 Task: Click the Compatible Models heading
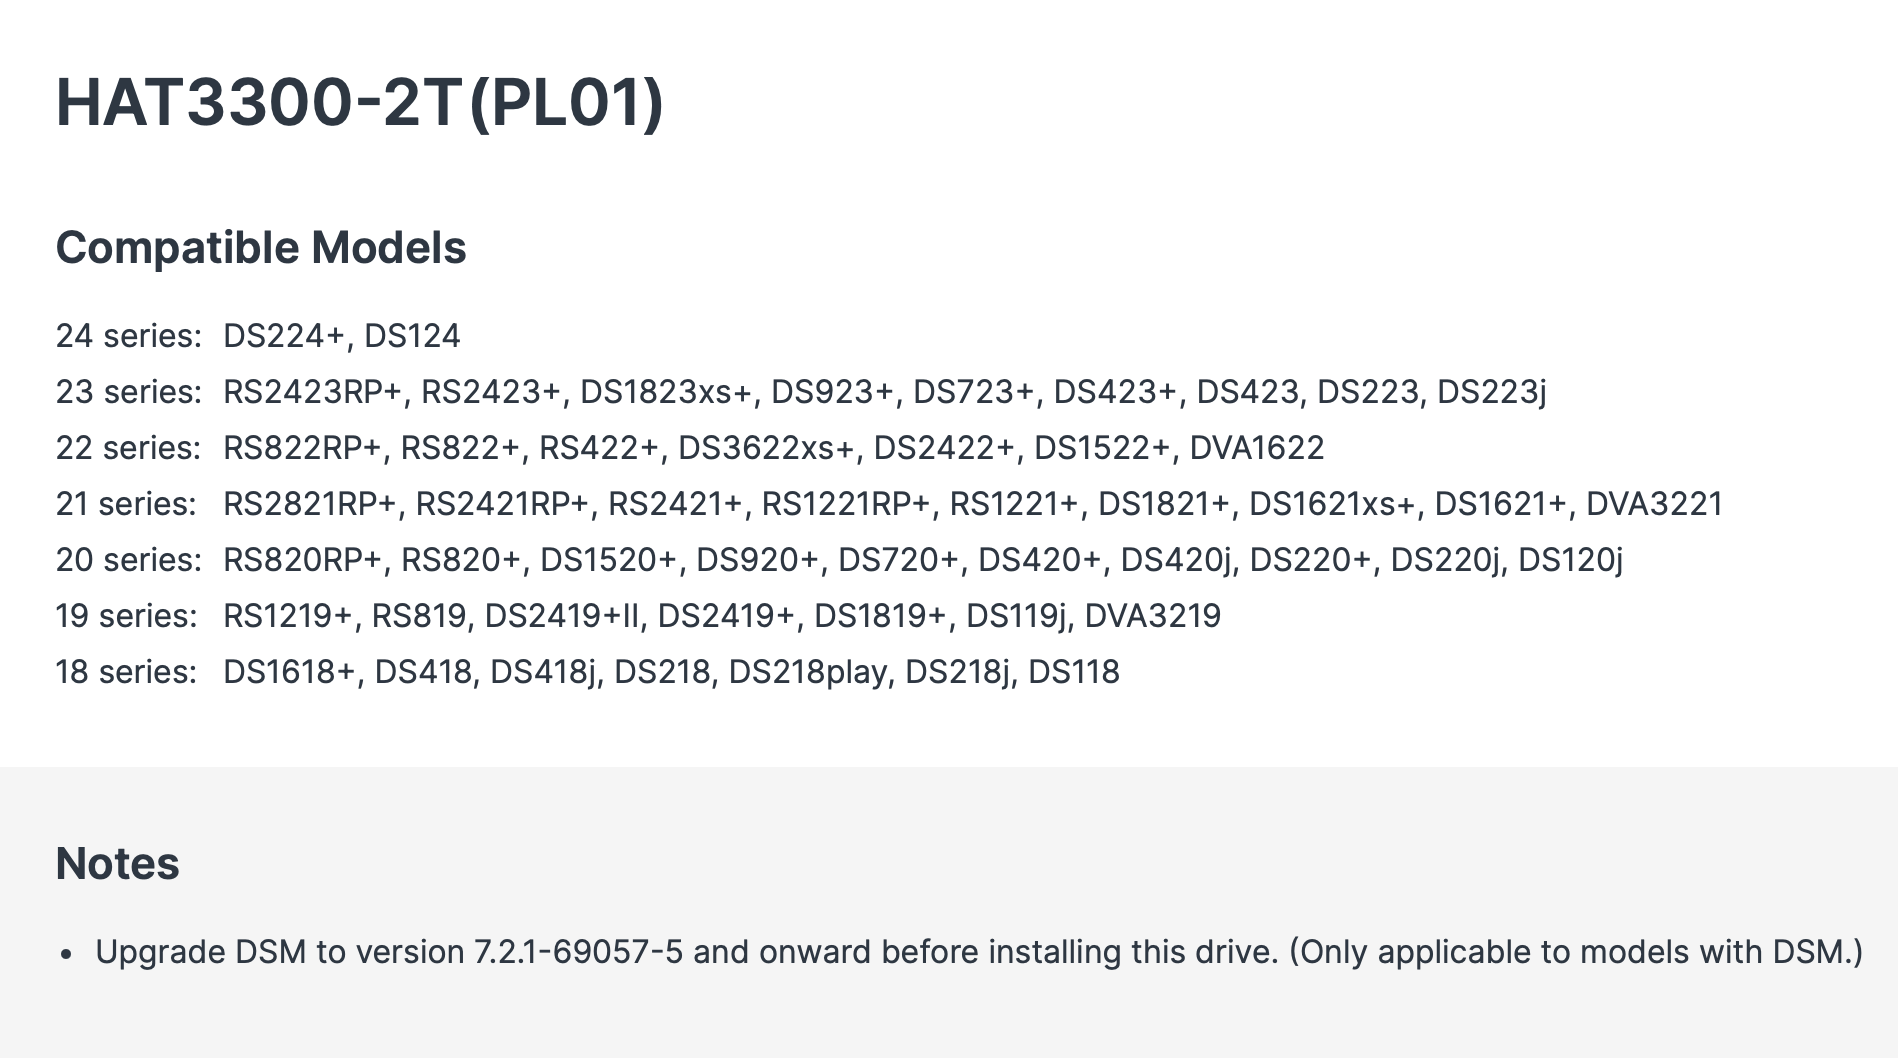coord(261,248)
